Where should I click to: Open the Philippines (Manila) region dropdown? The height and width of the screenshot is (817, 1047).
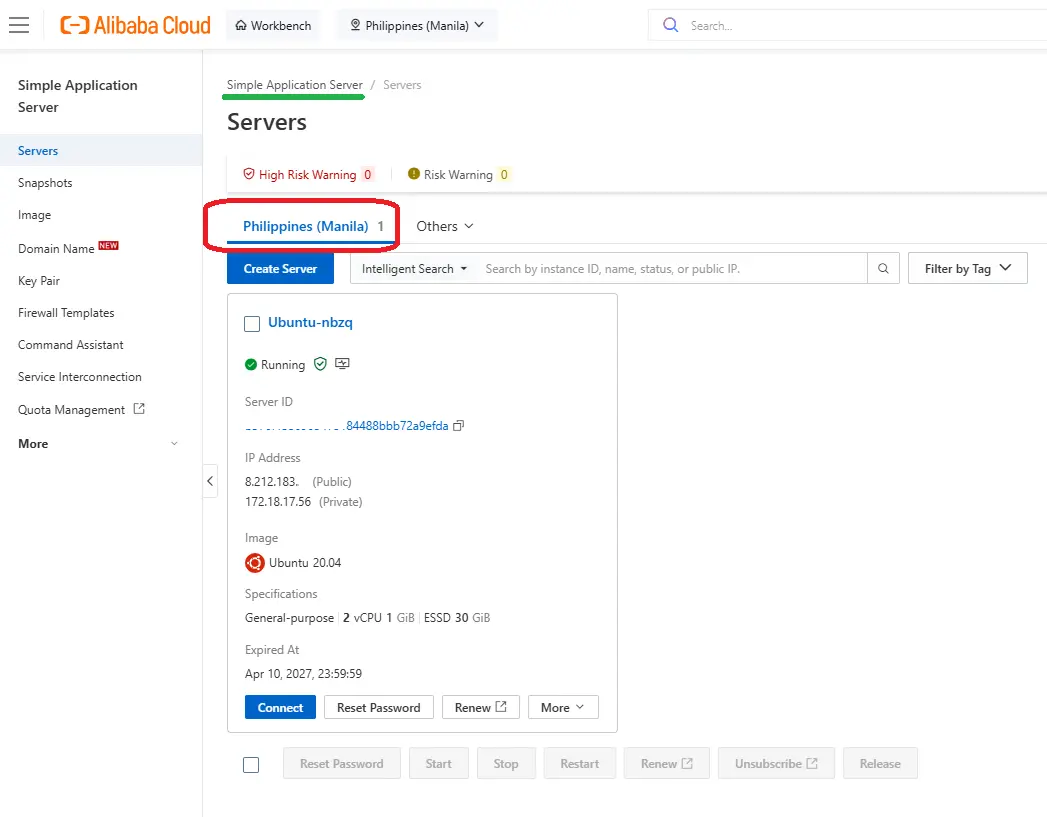pos(417,25)
